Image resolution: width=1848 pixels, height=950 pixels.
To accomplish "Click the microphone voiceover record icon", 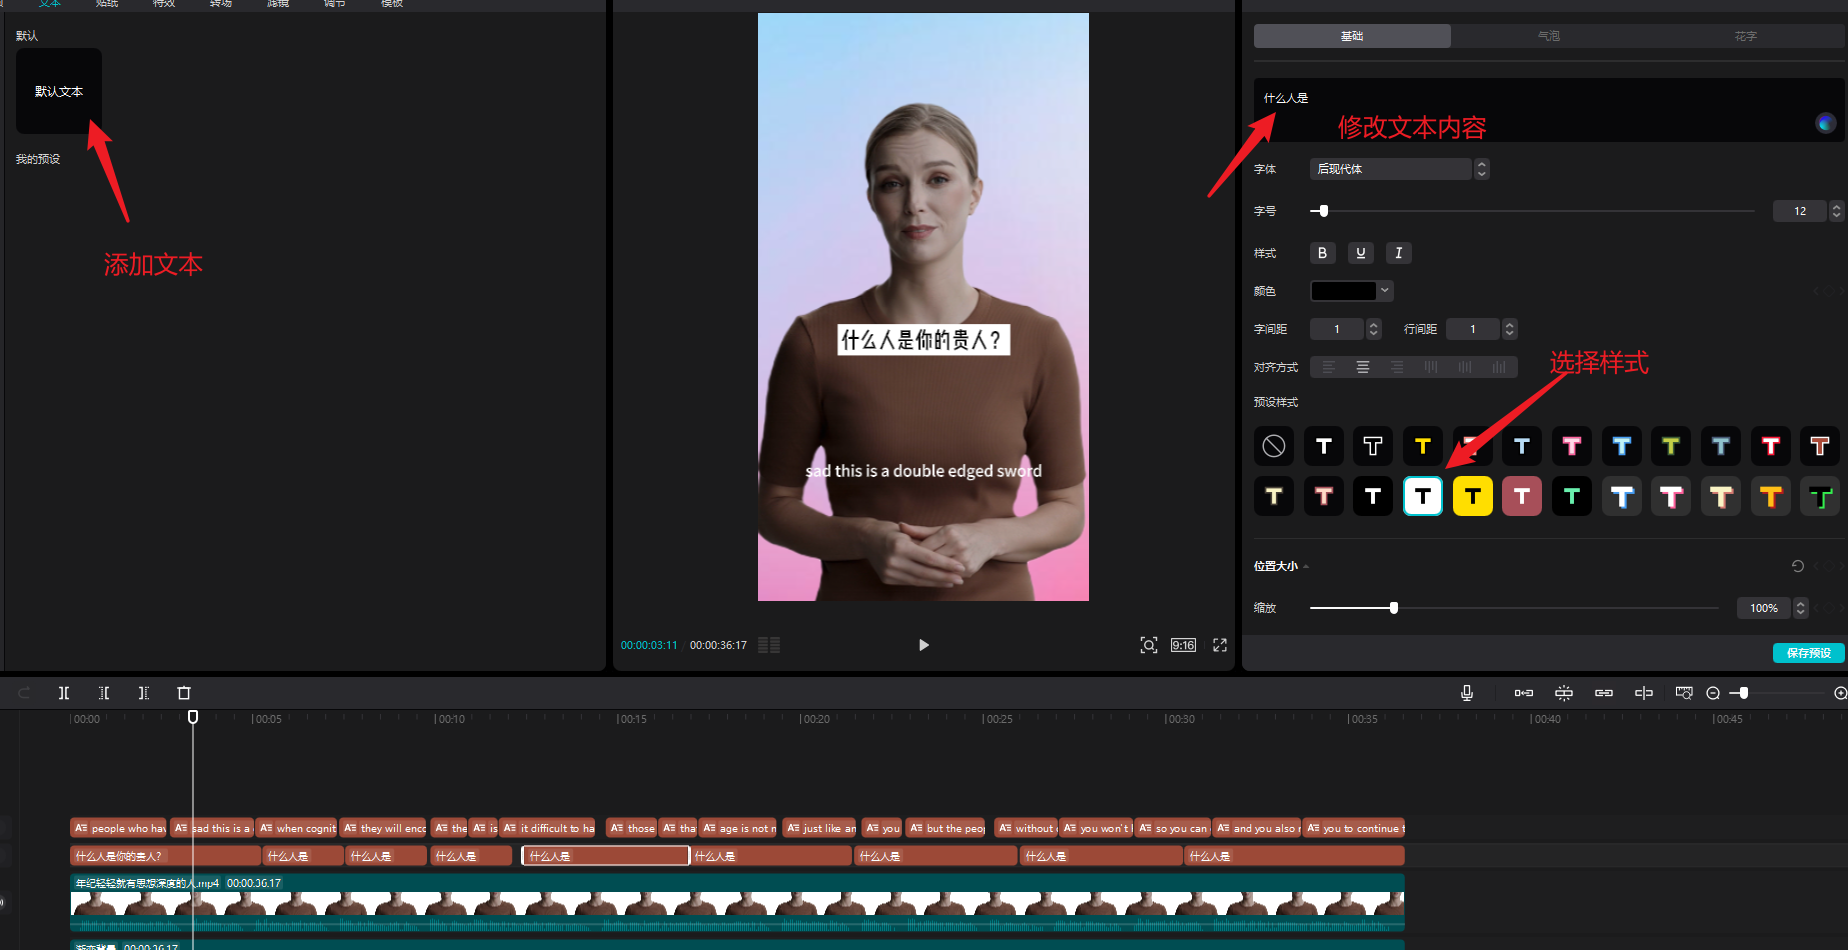I will point(1467,693).
